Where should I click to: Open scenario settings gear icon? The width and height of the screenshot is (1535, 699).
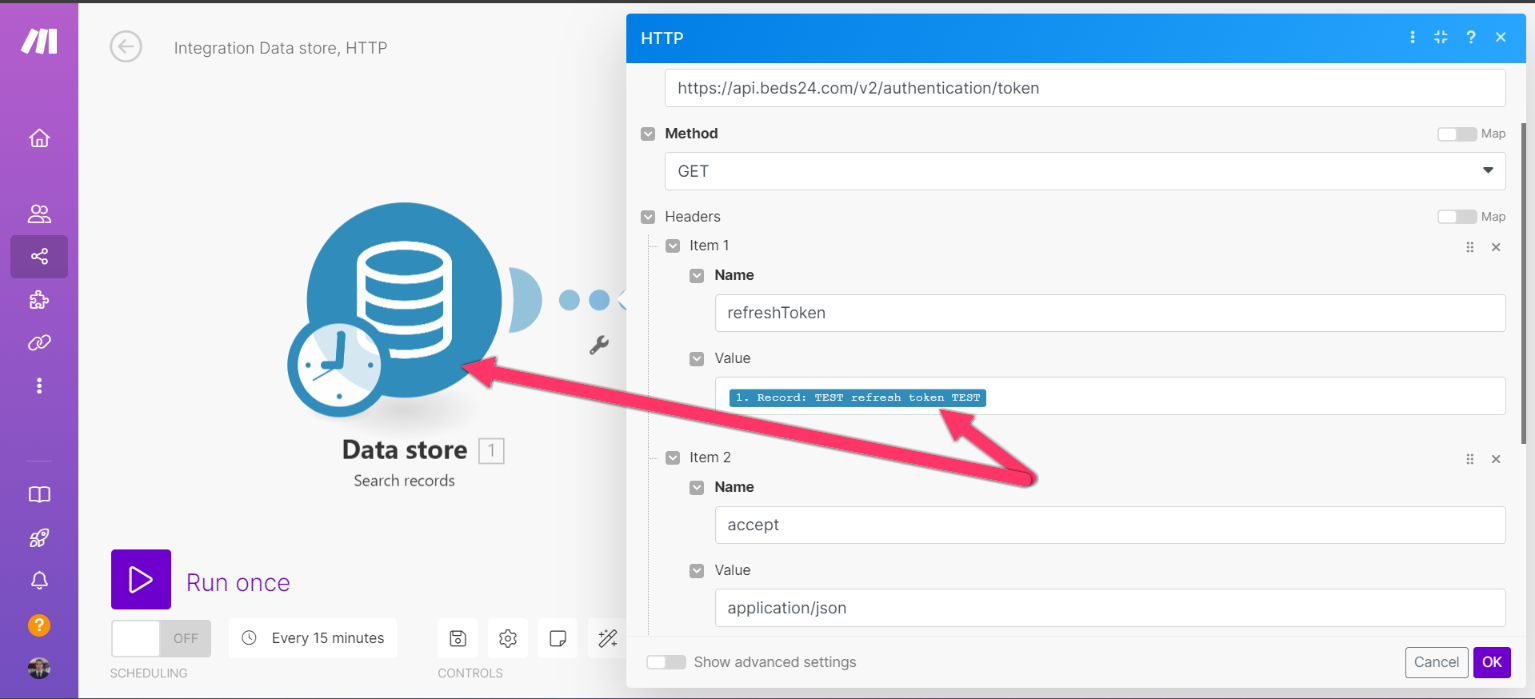[x=508, y=638]
